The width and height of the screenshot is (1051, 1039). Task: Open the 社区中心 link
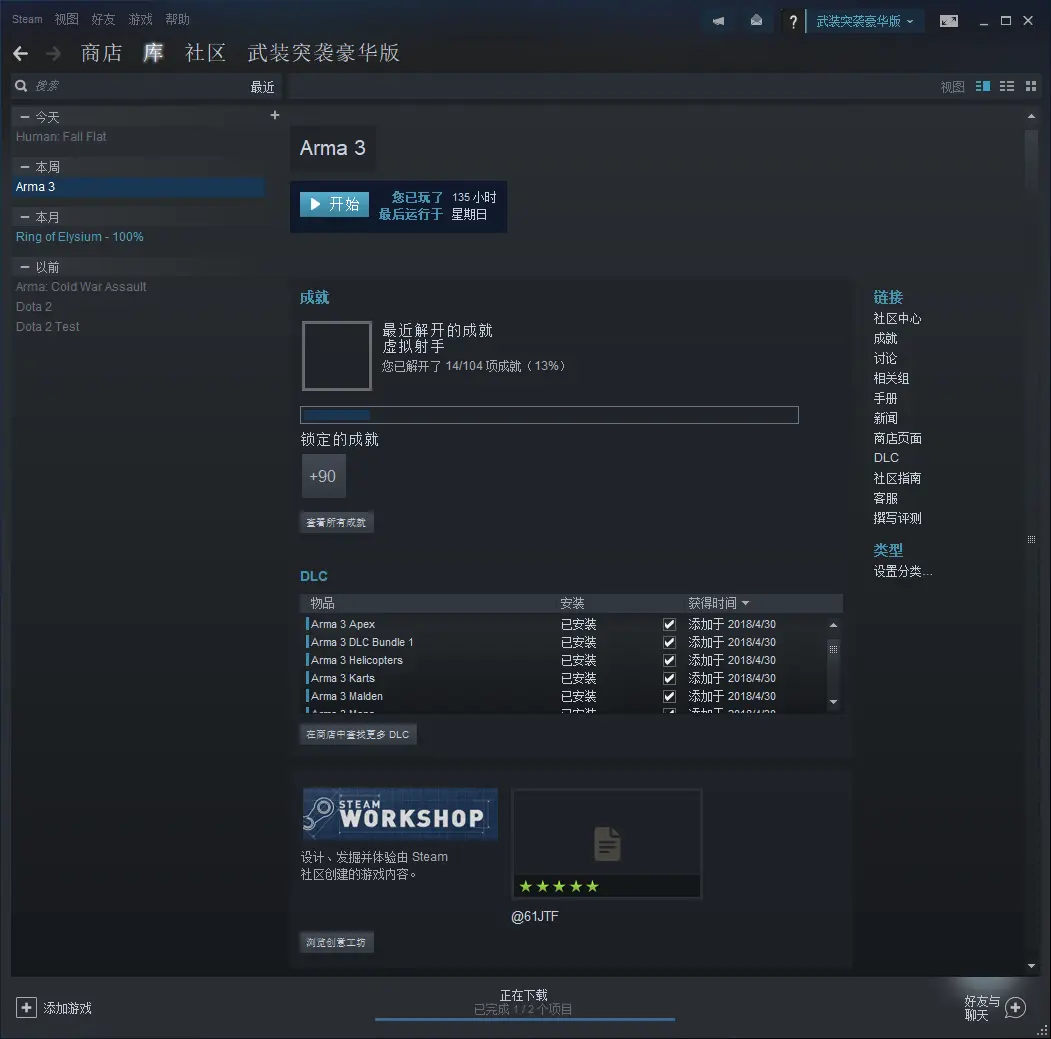tap(897, 318)
